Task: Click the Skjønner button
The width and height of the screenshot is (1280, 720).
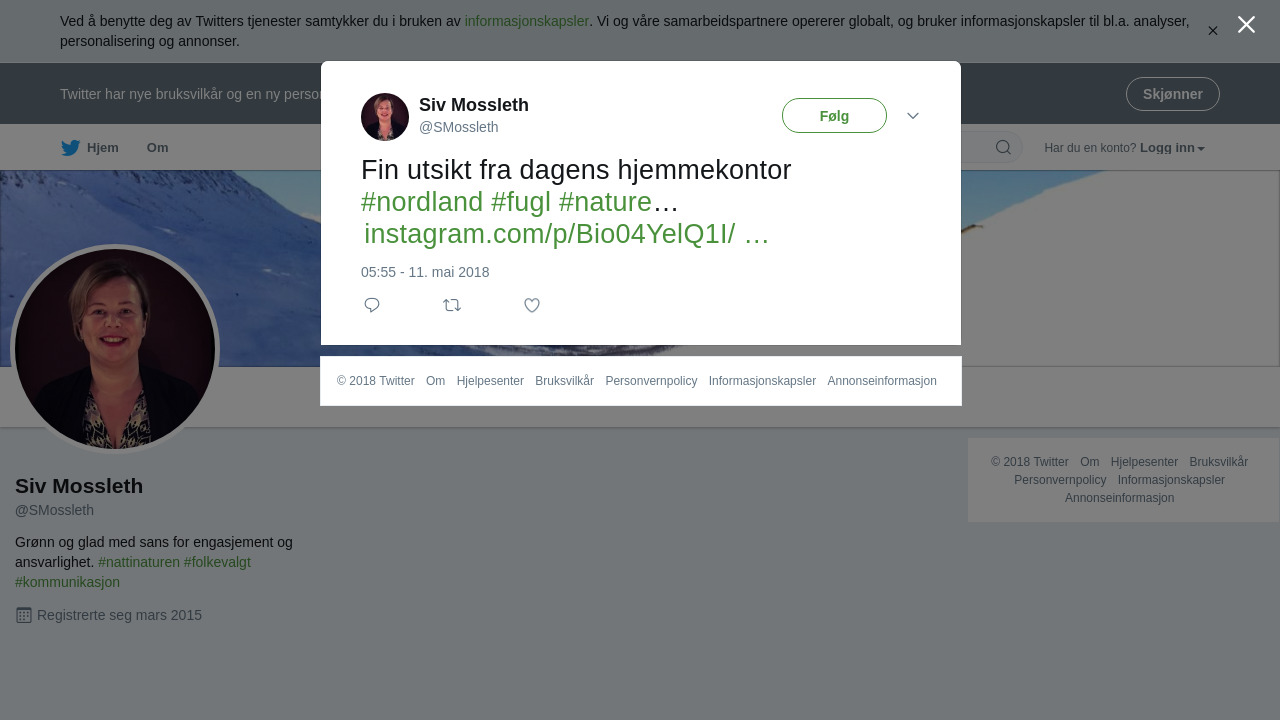Action: pos(1173,94)
